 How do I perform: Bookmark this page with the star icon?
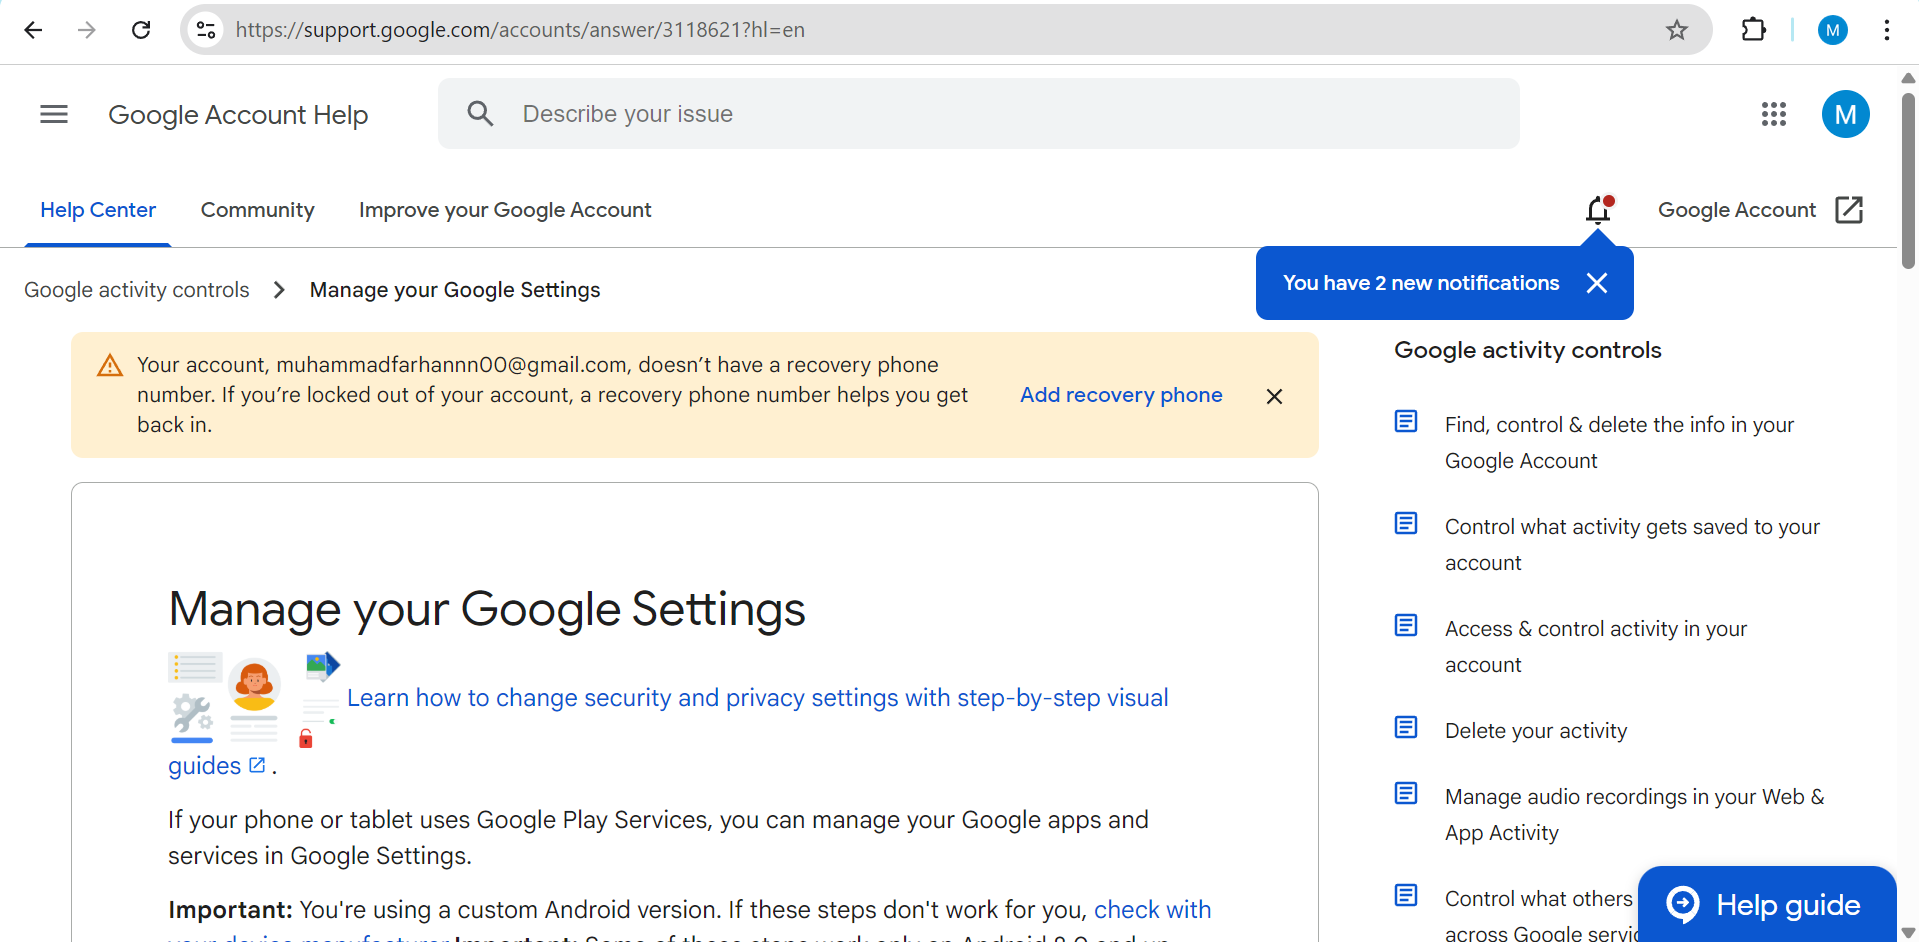tap(1677, 30)
